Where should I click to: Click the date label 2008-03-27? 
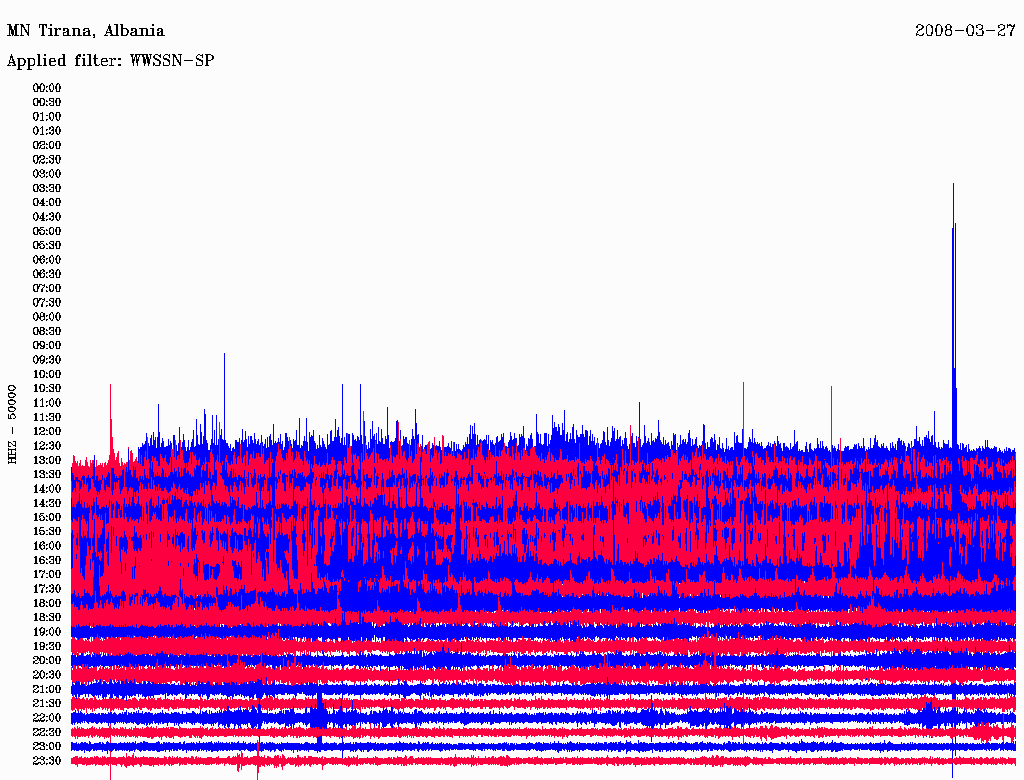pos(965,31)
